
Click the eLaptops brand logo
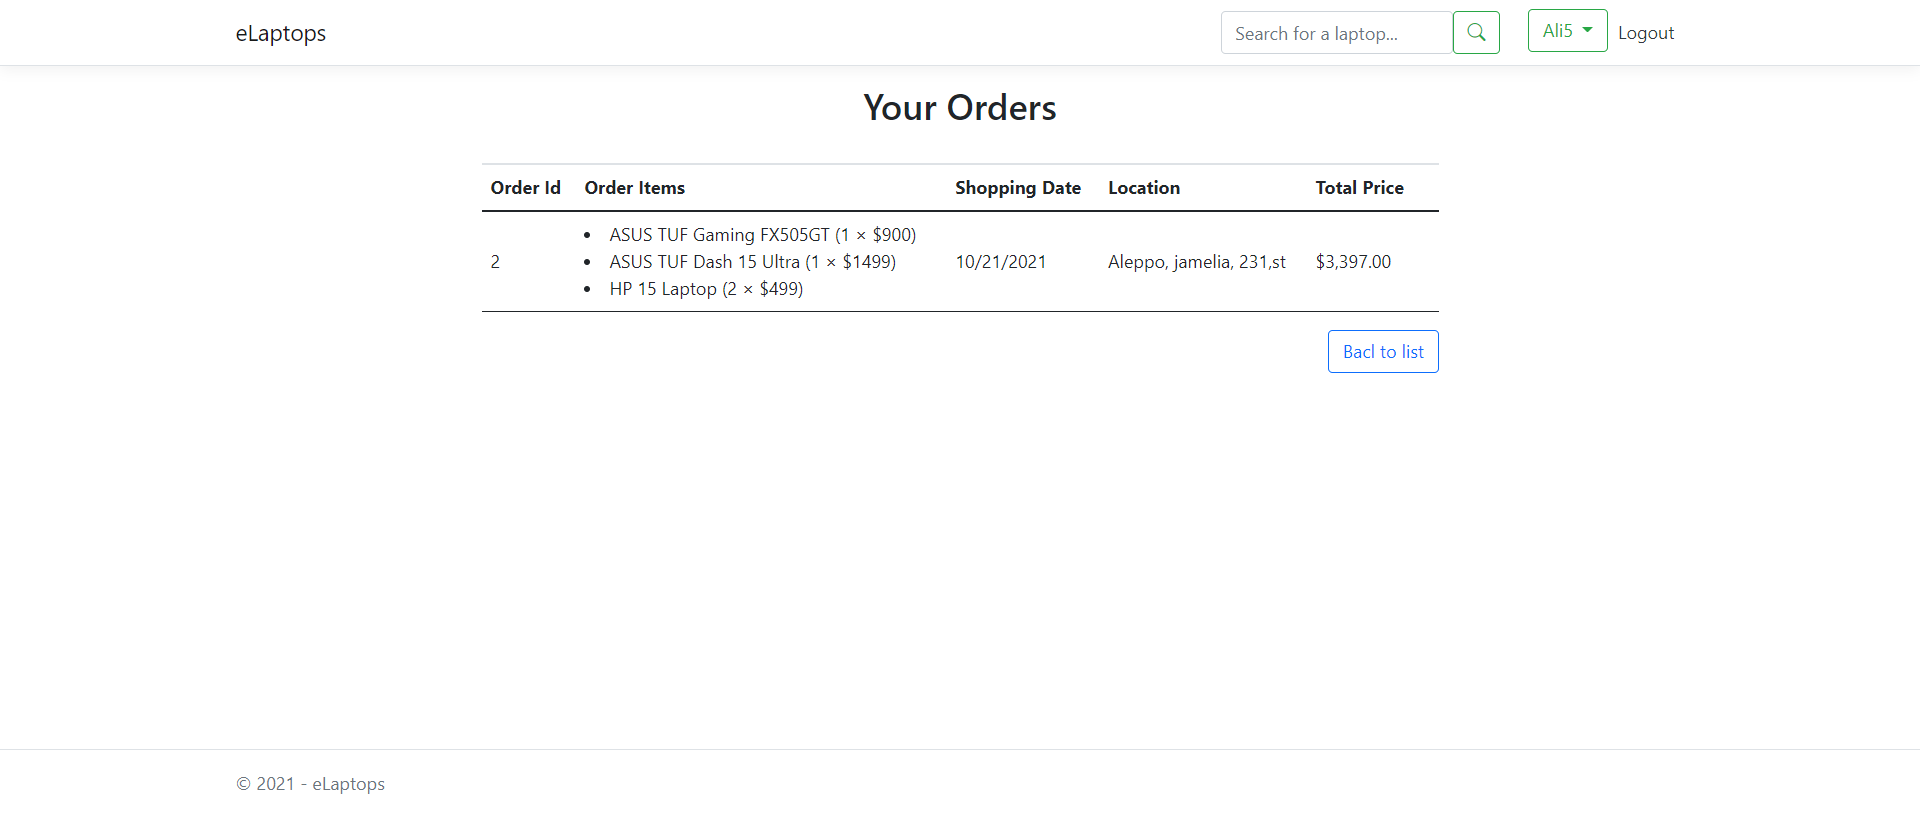(x=280, y=33)
